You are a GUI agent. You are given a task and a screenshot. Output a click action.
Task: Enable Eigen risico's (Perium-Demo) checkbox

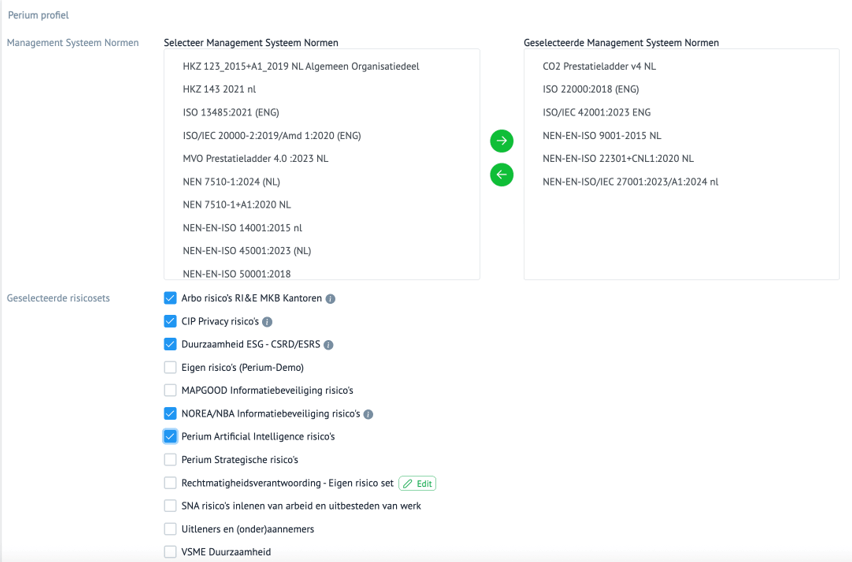click(170, 368)
